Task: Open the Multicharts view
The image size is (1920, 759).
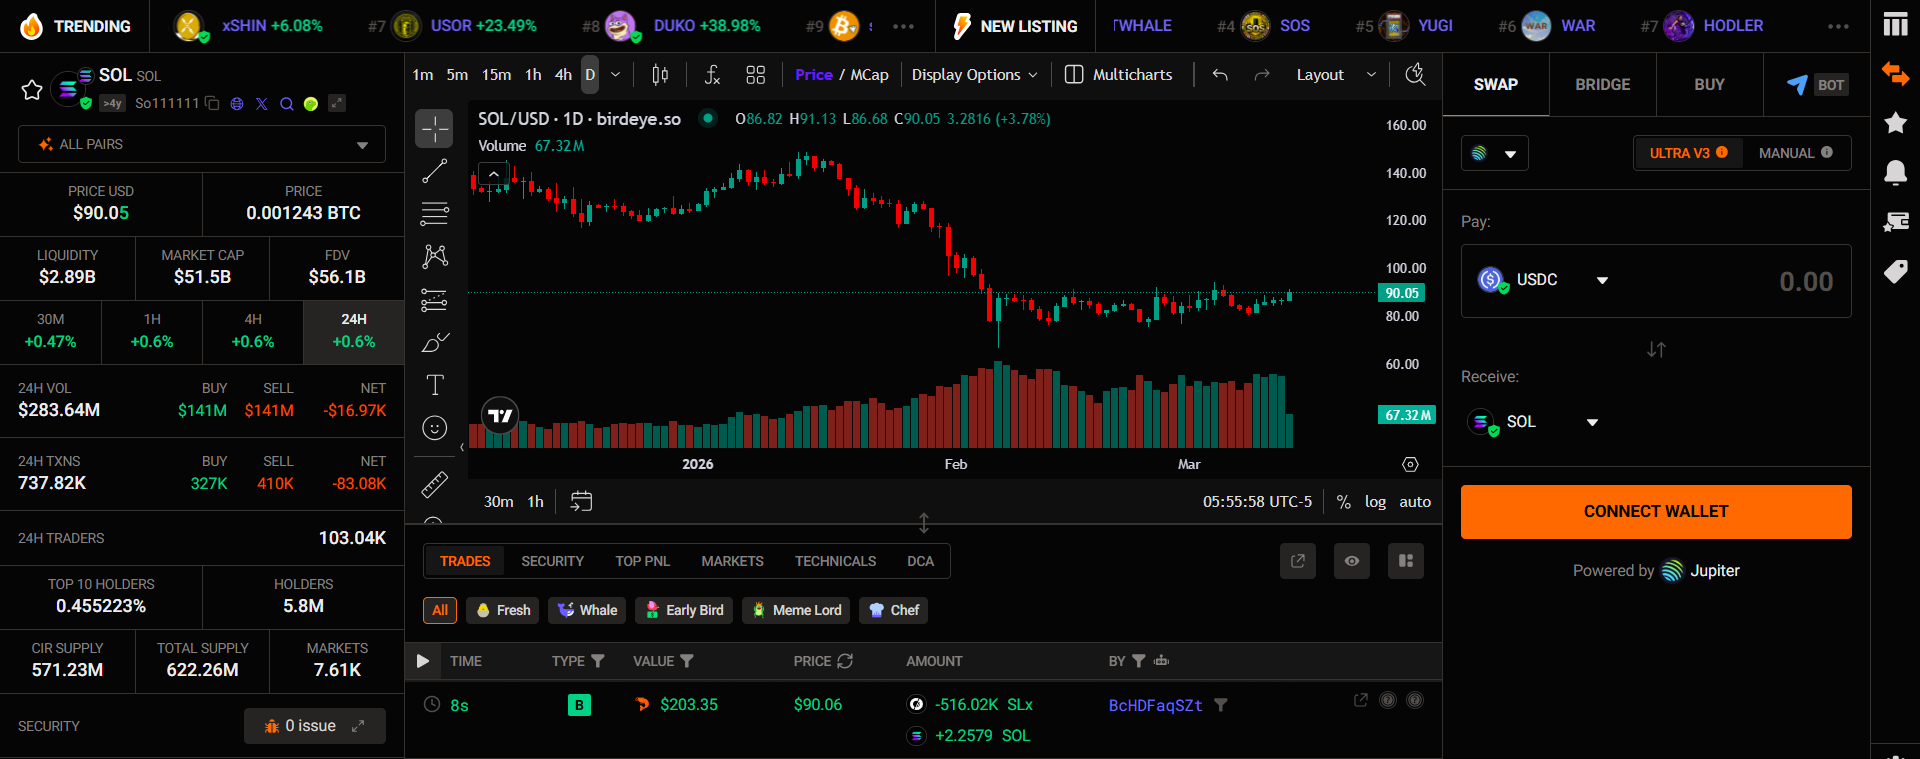Action: [x=1119, y=75]
